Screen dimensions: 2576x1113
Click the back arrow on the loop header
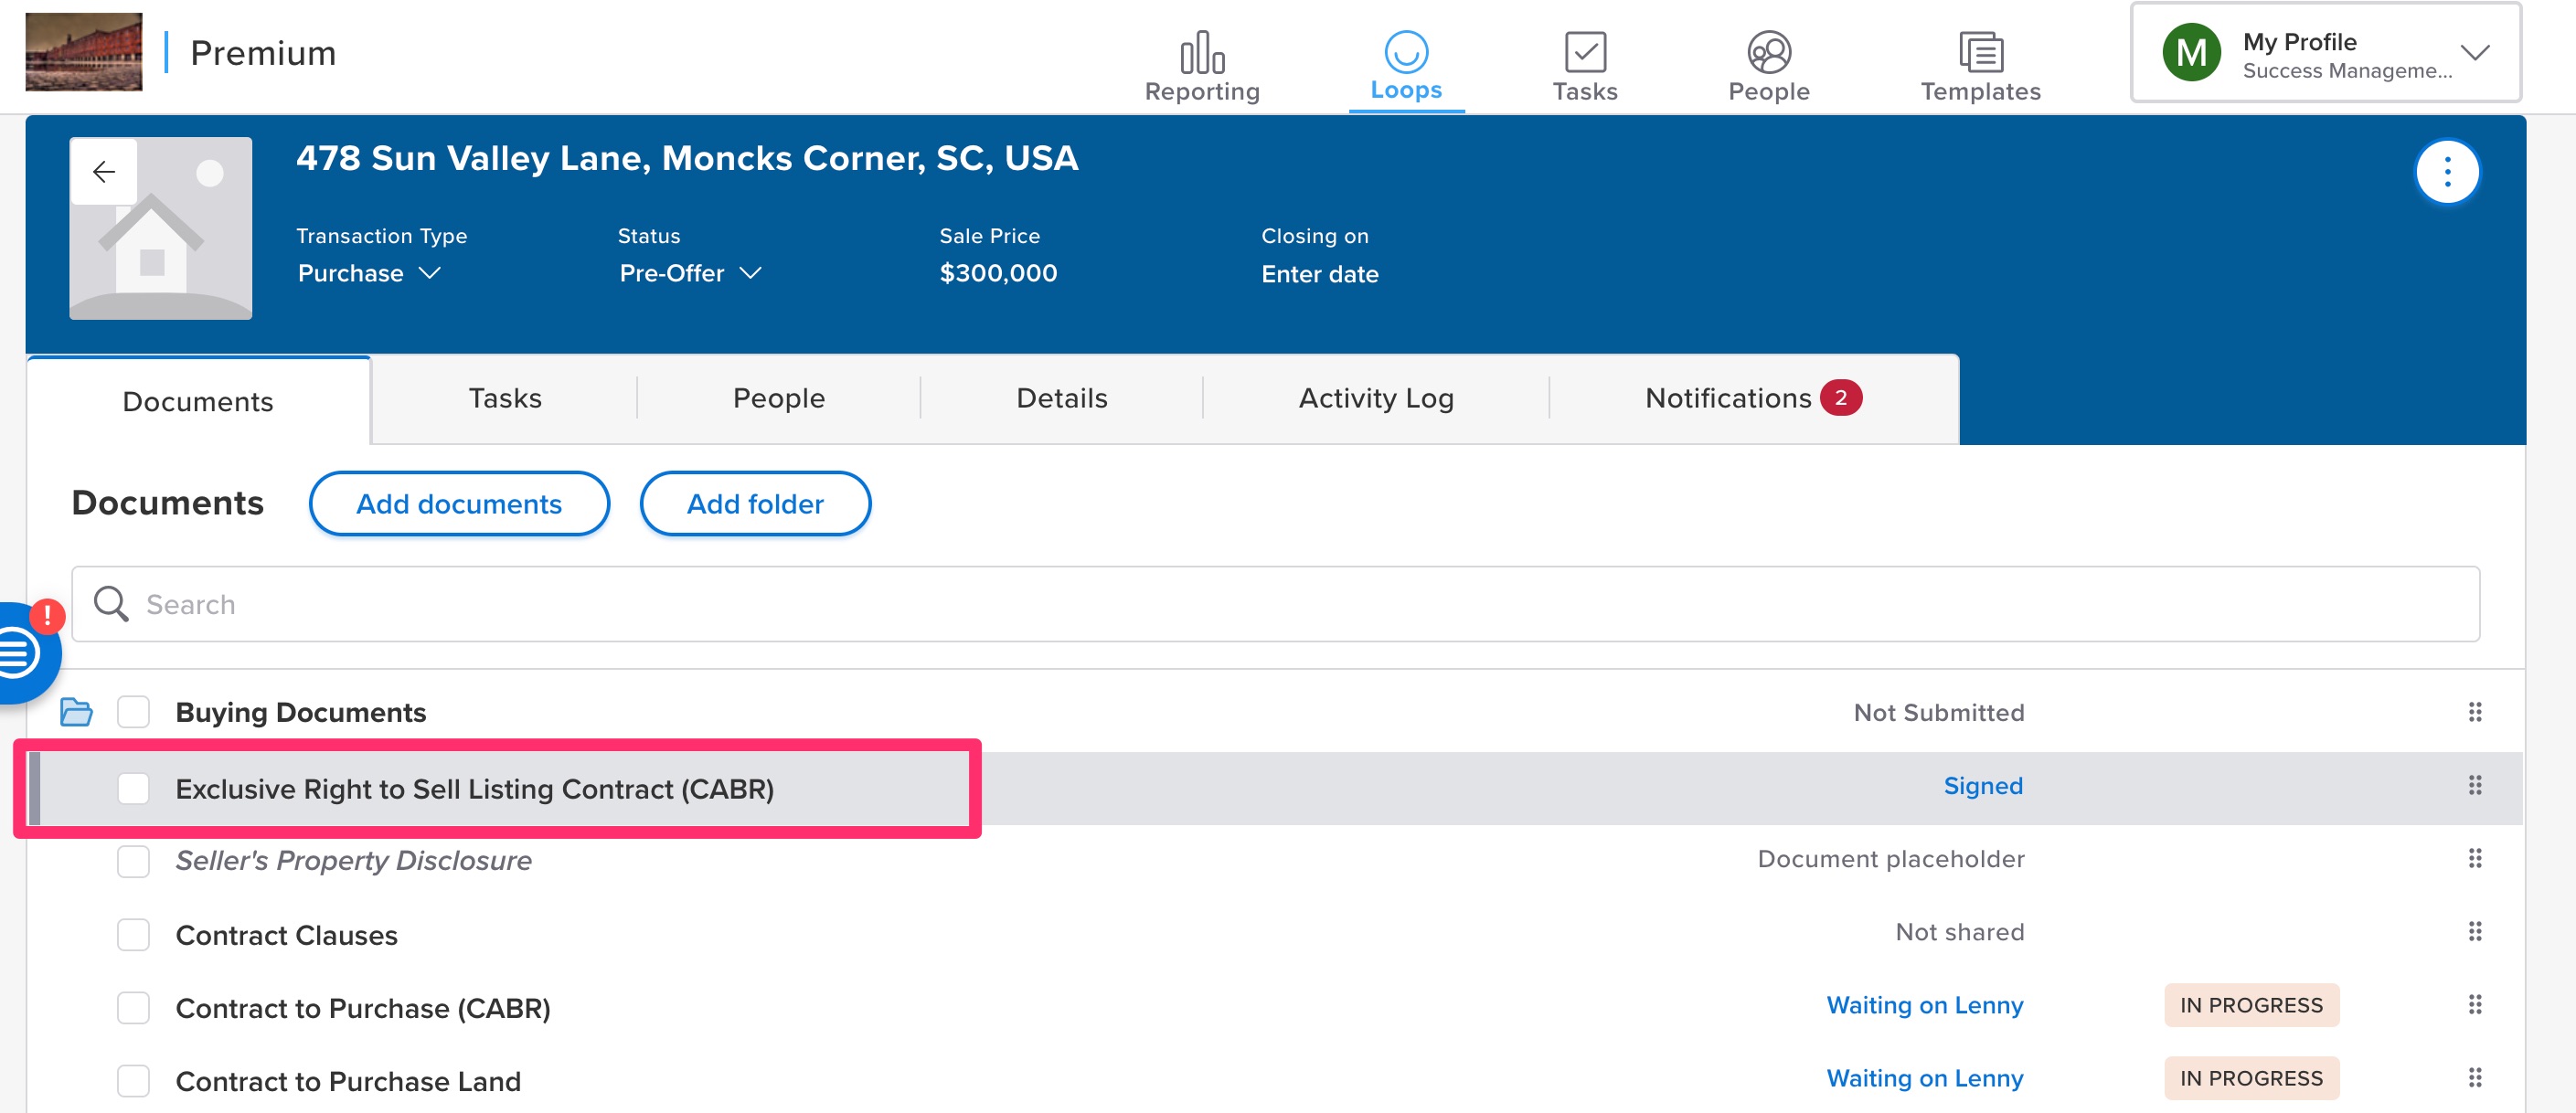click(x=103, y=170)
